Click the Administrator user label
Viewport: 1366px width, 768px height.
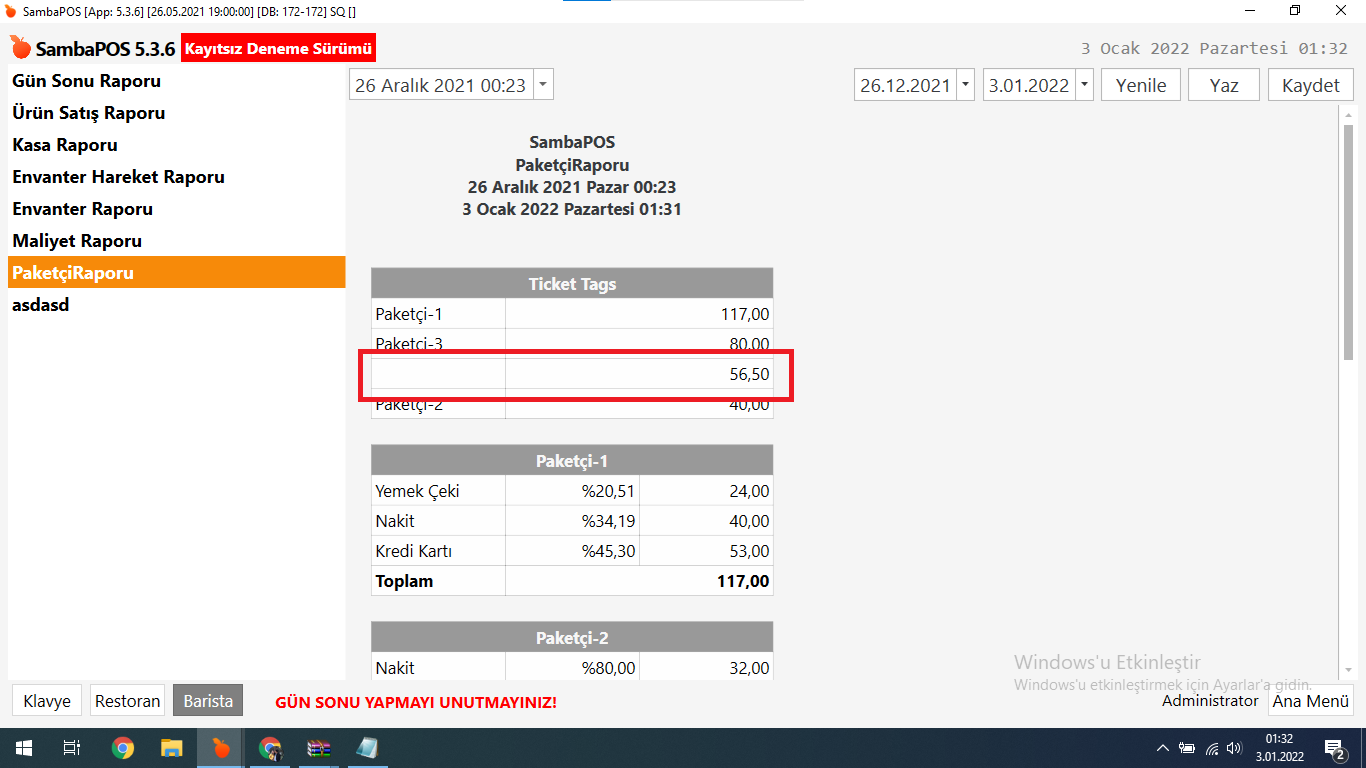tap(1210, 701)
